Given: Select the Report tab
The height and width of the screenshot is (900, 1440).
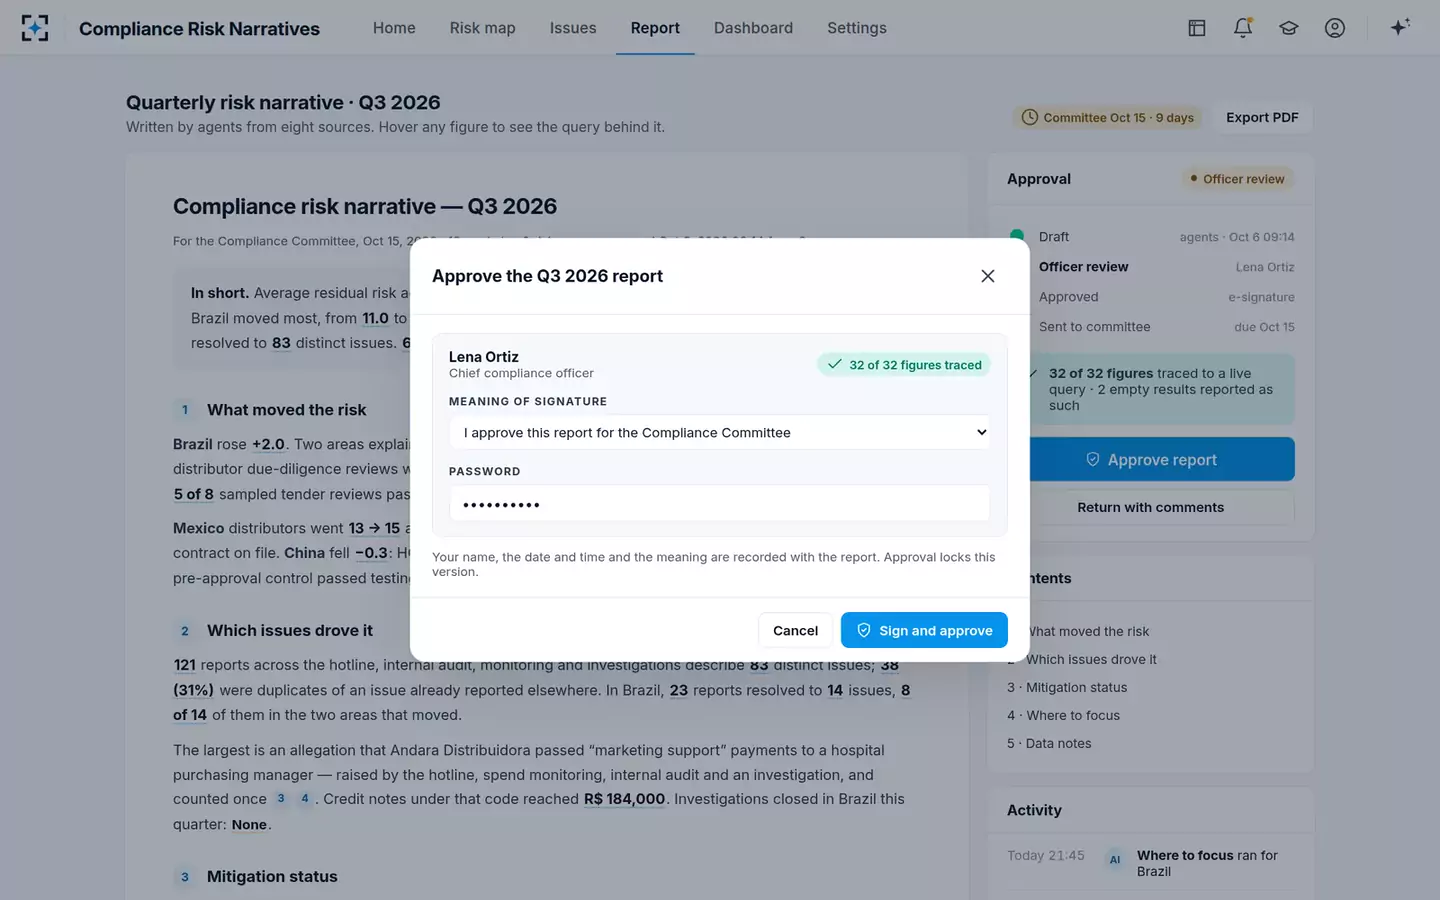Looking at the screenshot, I should [655, 28].
